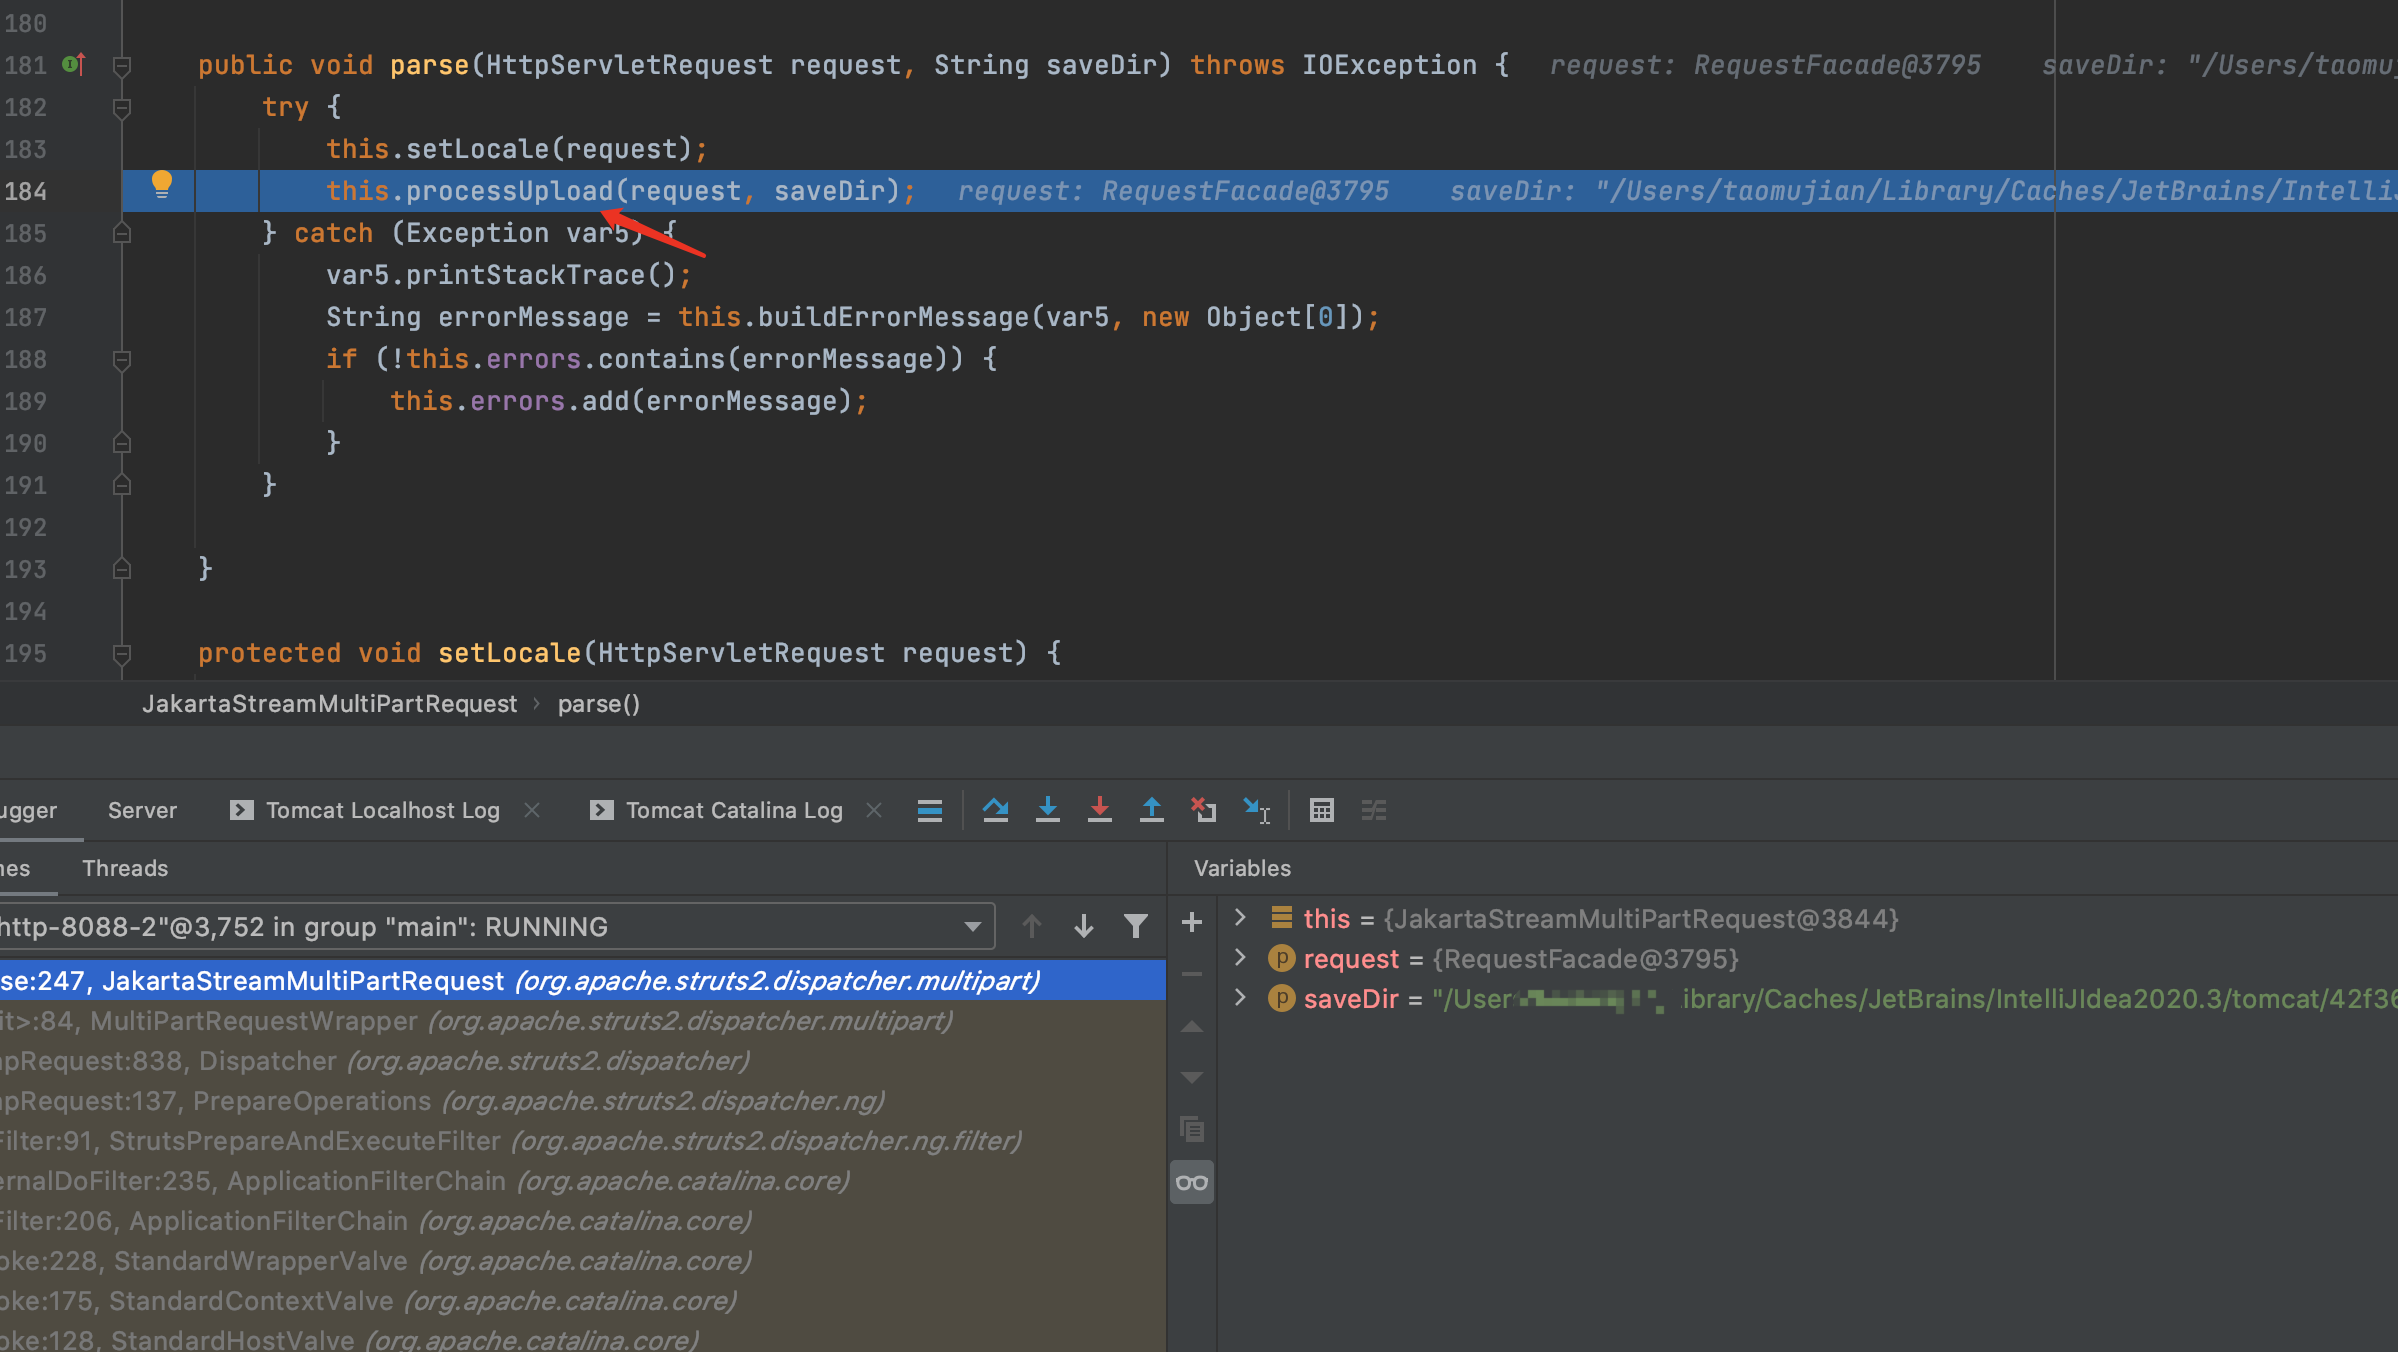Click line number 186 in the gutter
2398x1352 pixels.
click(26, 275)
